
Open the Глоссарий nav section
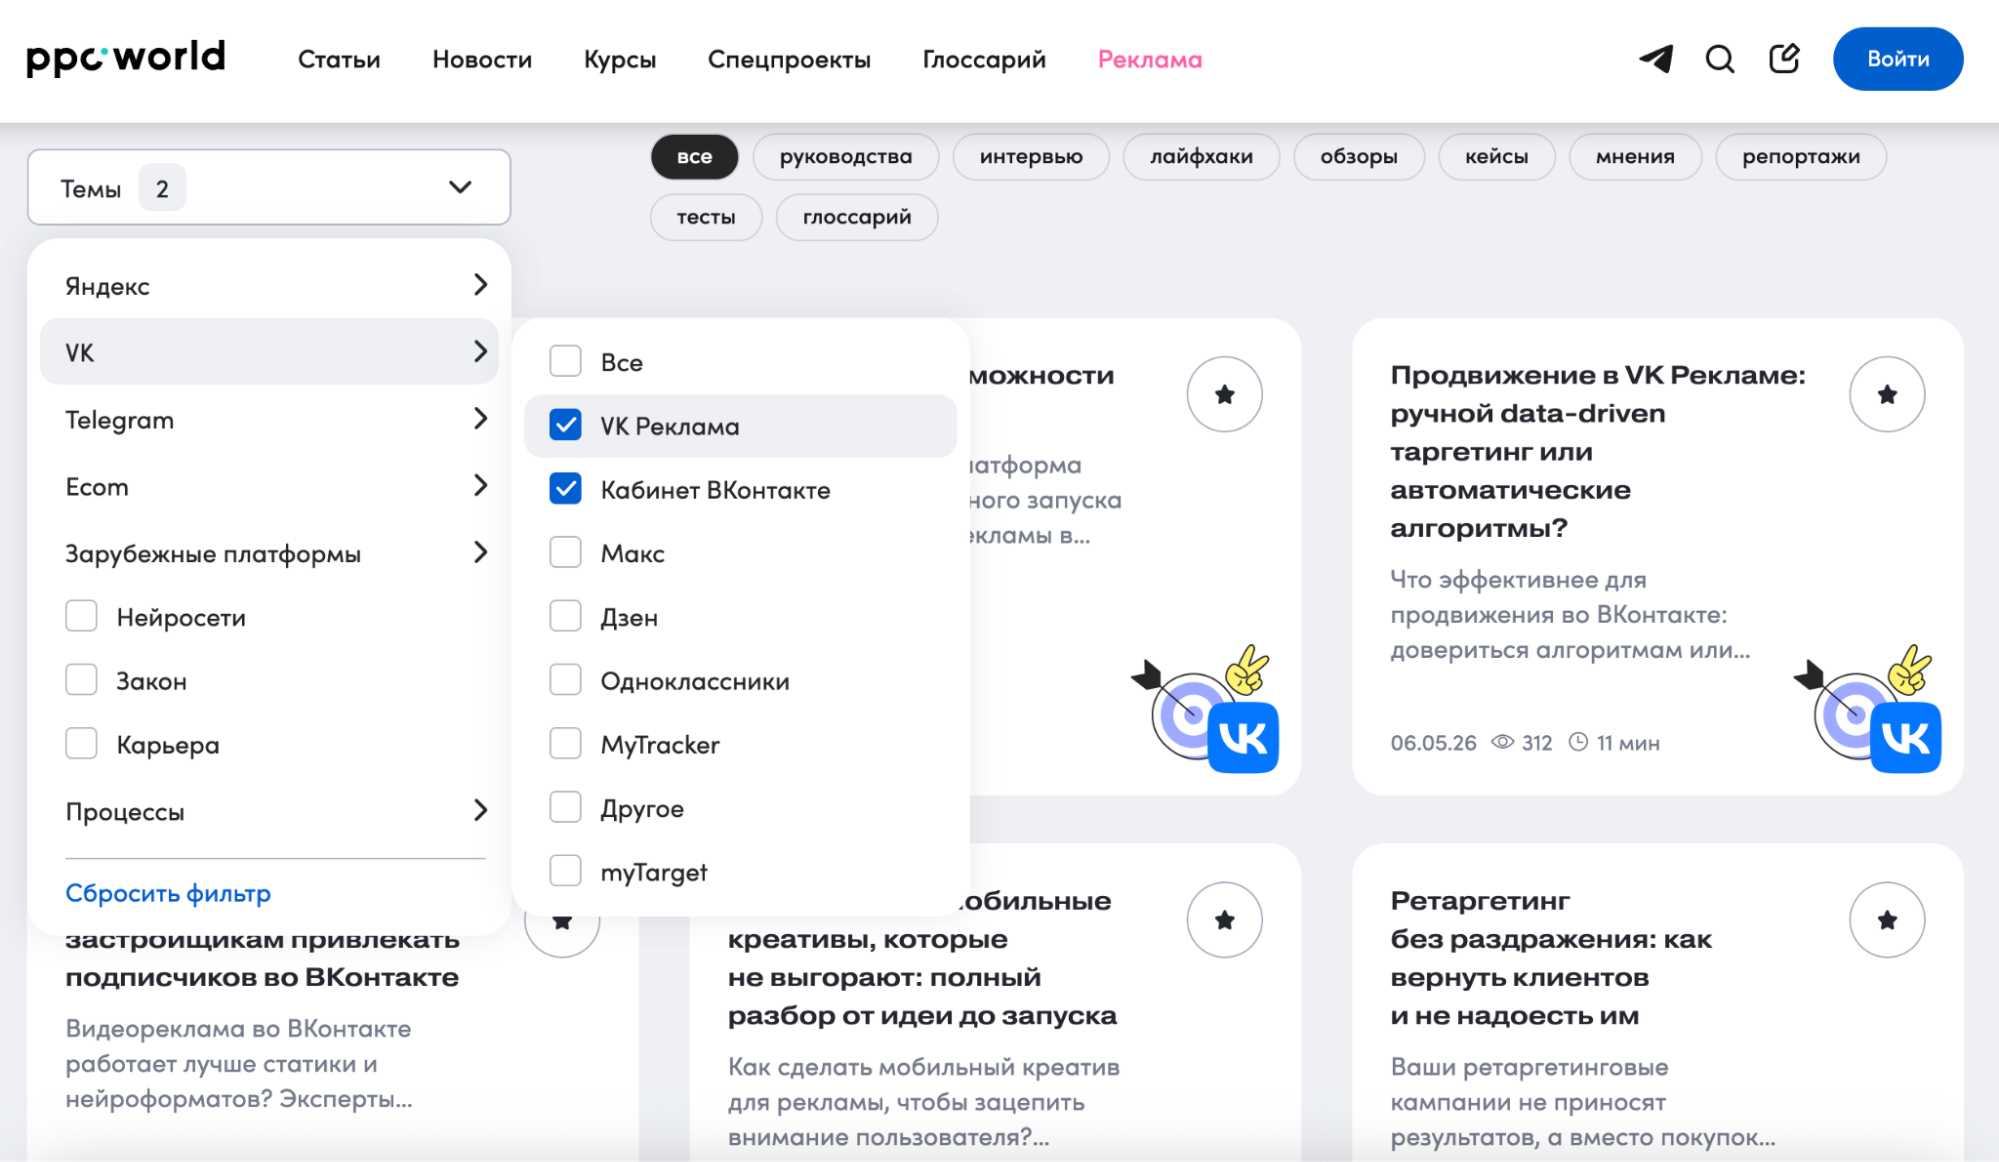[984, 59]
